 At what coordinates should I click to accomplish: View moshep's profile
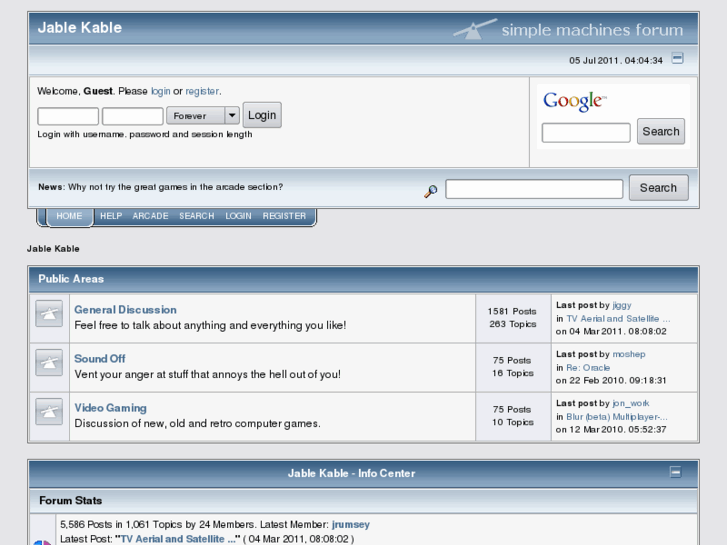pos(629,354)
